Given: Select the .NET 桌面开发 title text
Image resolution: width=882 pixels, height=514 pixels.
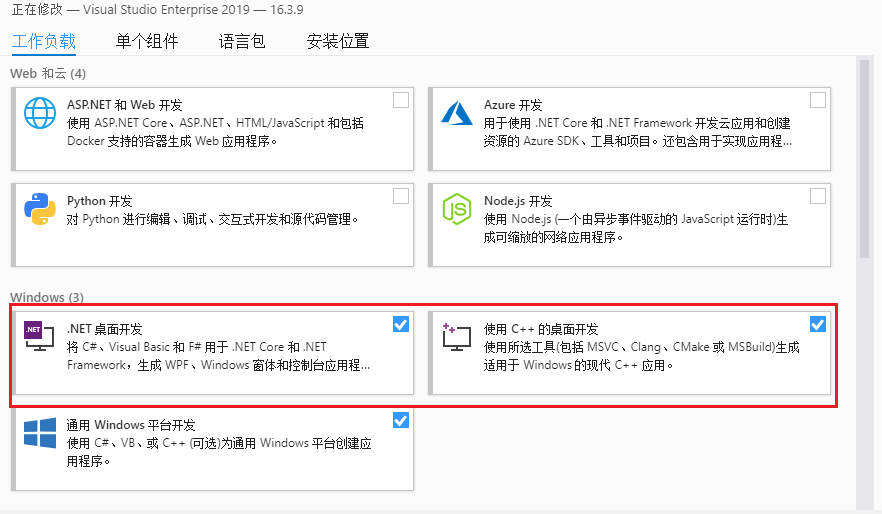Looking at the screenshot, I should pyautogui.click(x=105, y=330).
